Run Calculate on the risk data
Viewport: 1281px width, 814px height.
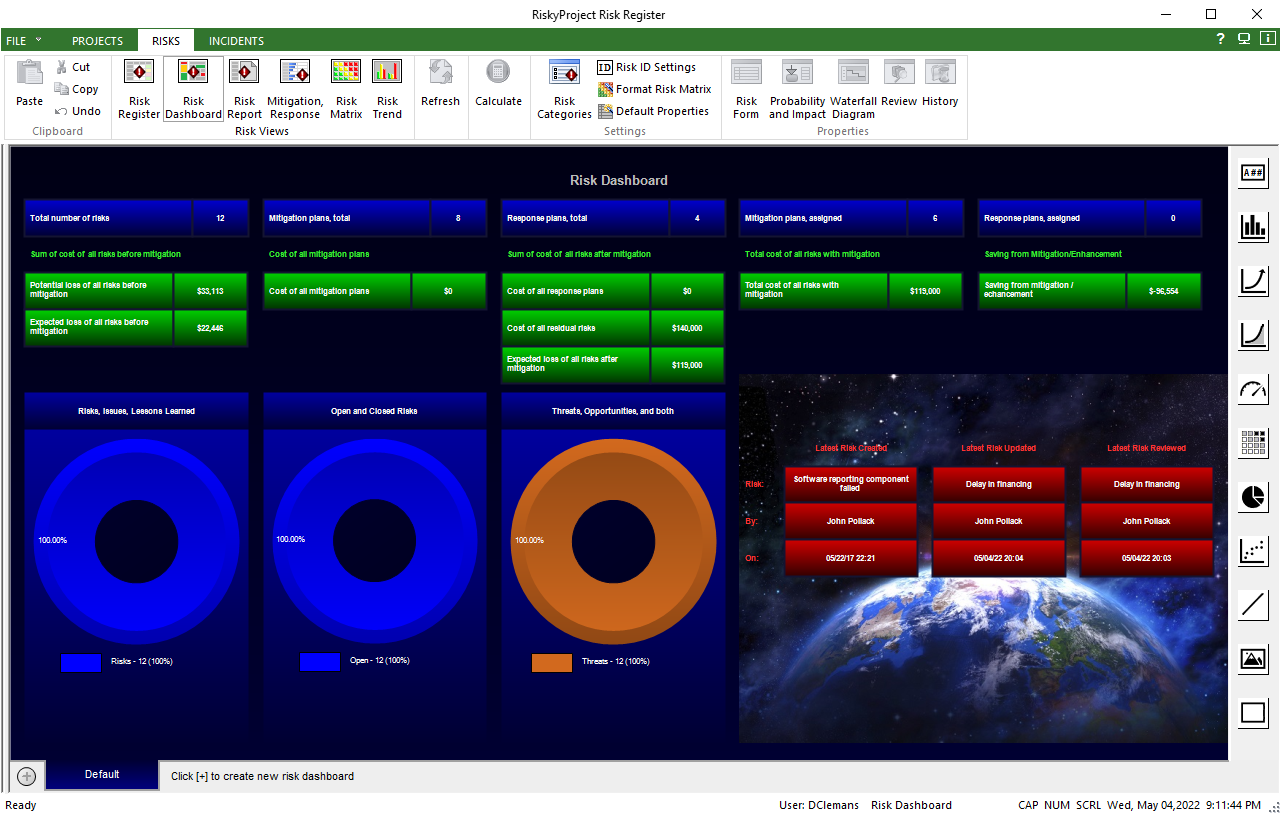(498, 88)
